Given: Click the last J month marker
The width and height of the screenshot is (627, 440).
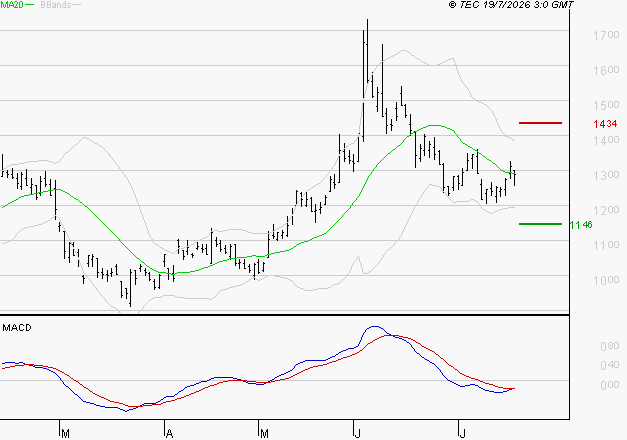Looking at the screenshot, I should pos(462,434).
